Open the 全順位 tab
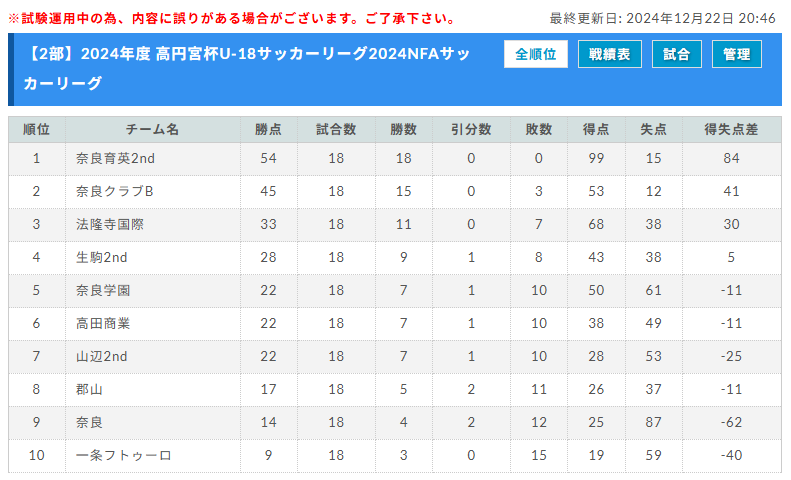Image resolution: width=791 pixels, height=480 pixels. (x=535, y=54)
